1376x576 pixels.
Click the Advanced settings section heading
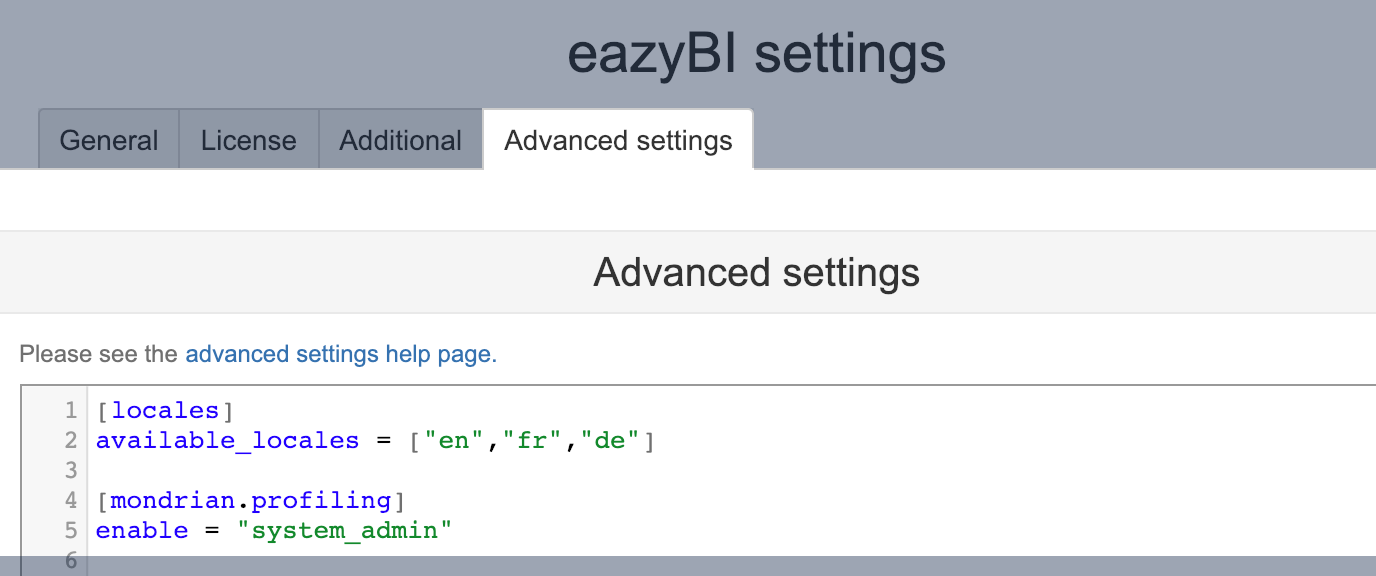pos(756,271)
